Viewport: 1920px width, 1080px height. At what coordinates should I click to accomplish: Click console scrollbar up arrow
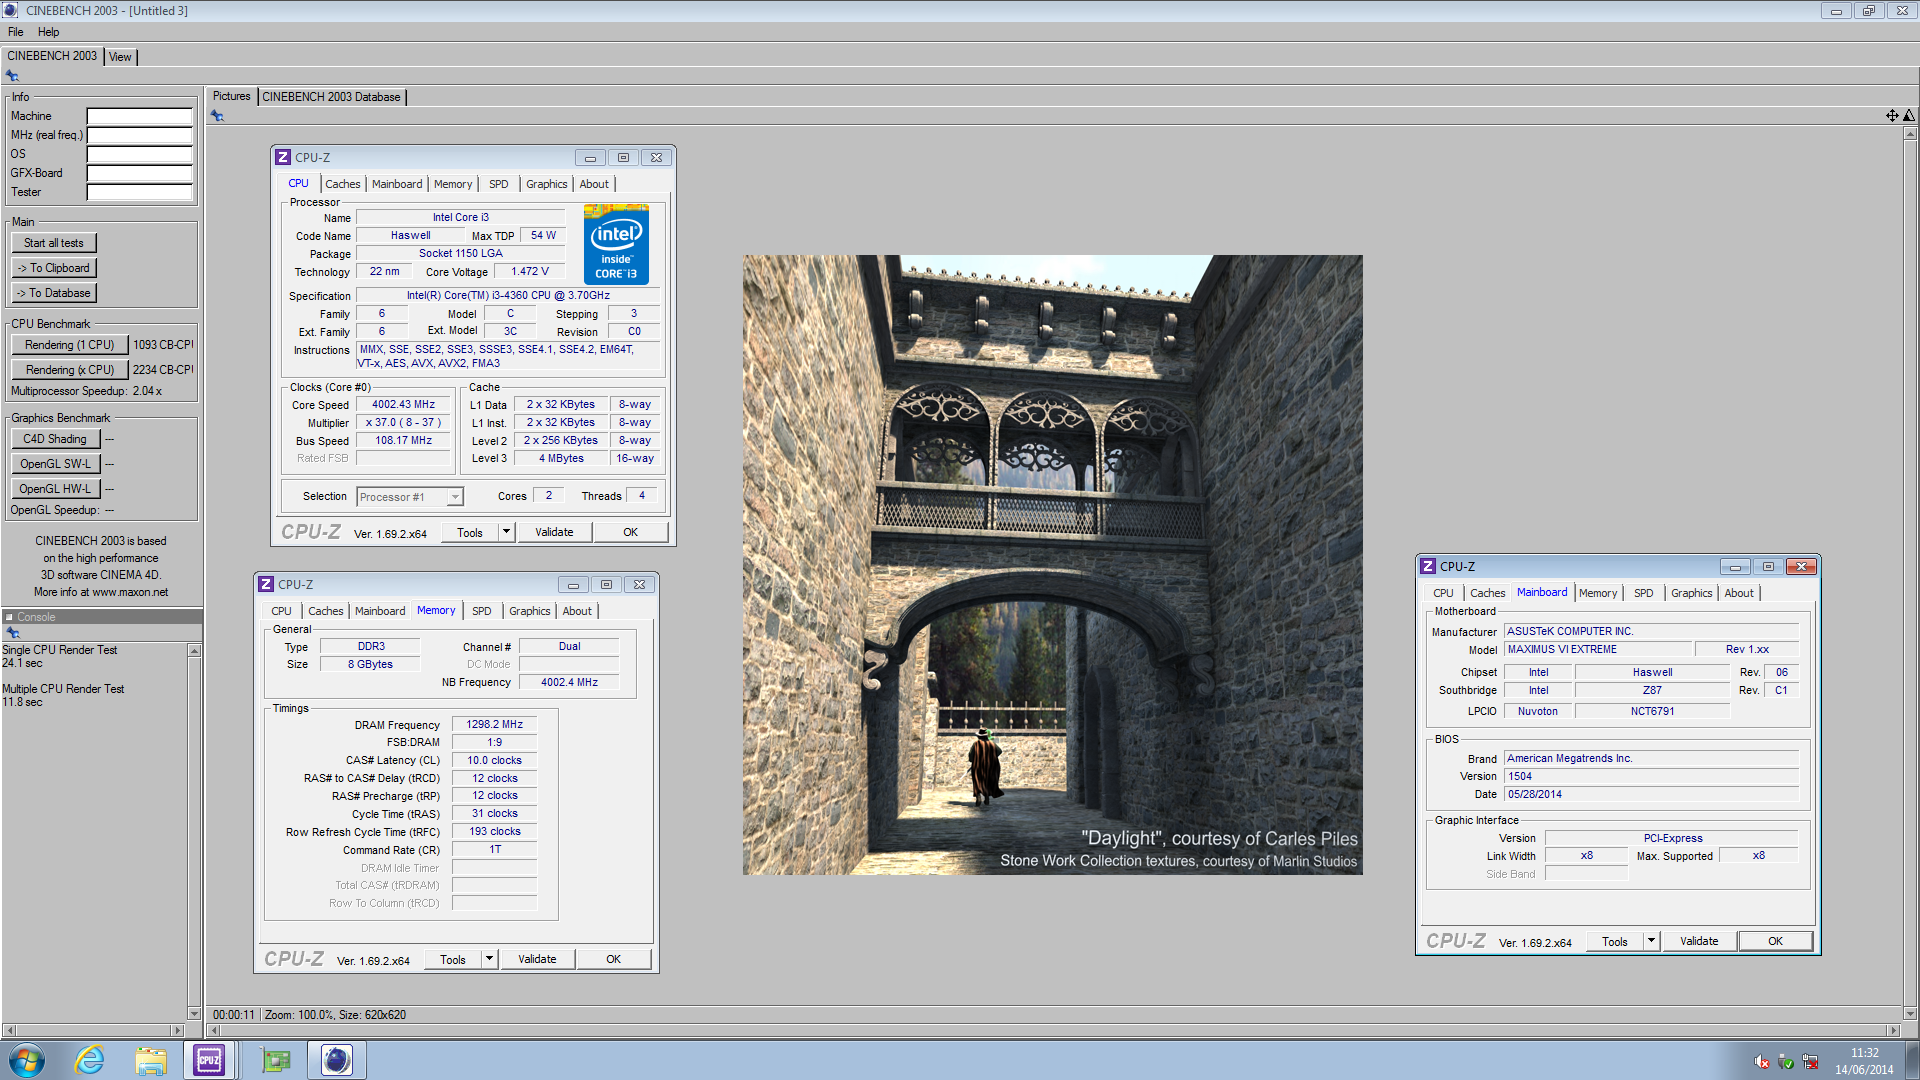coord(194,651)
